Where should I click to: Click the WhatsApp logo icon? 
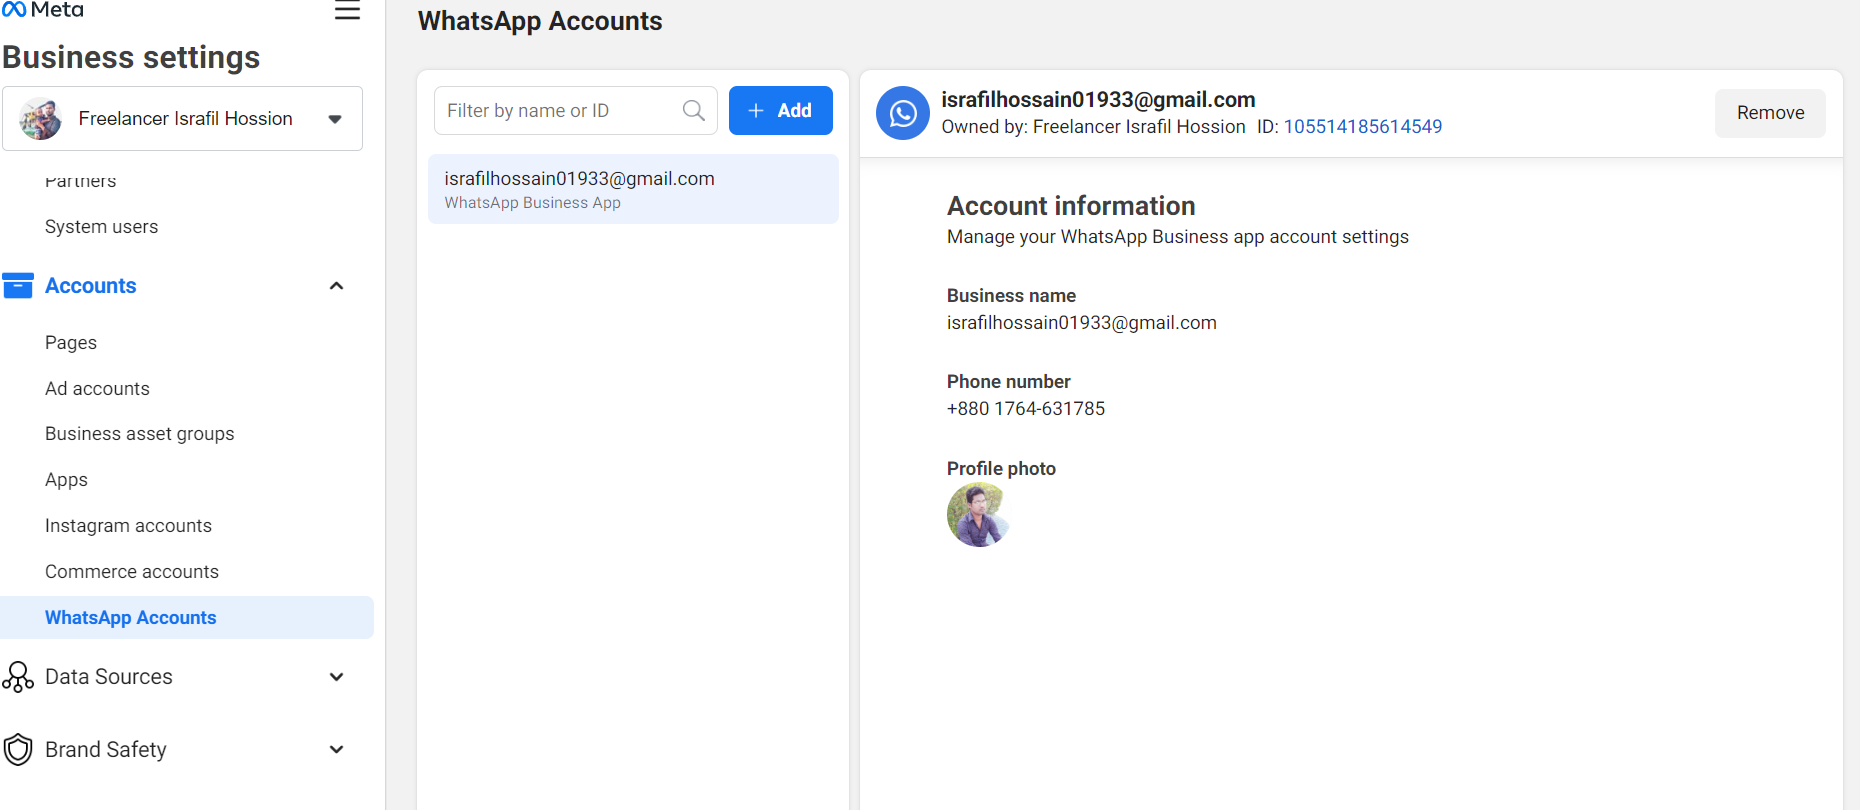coord(903,113)
